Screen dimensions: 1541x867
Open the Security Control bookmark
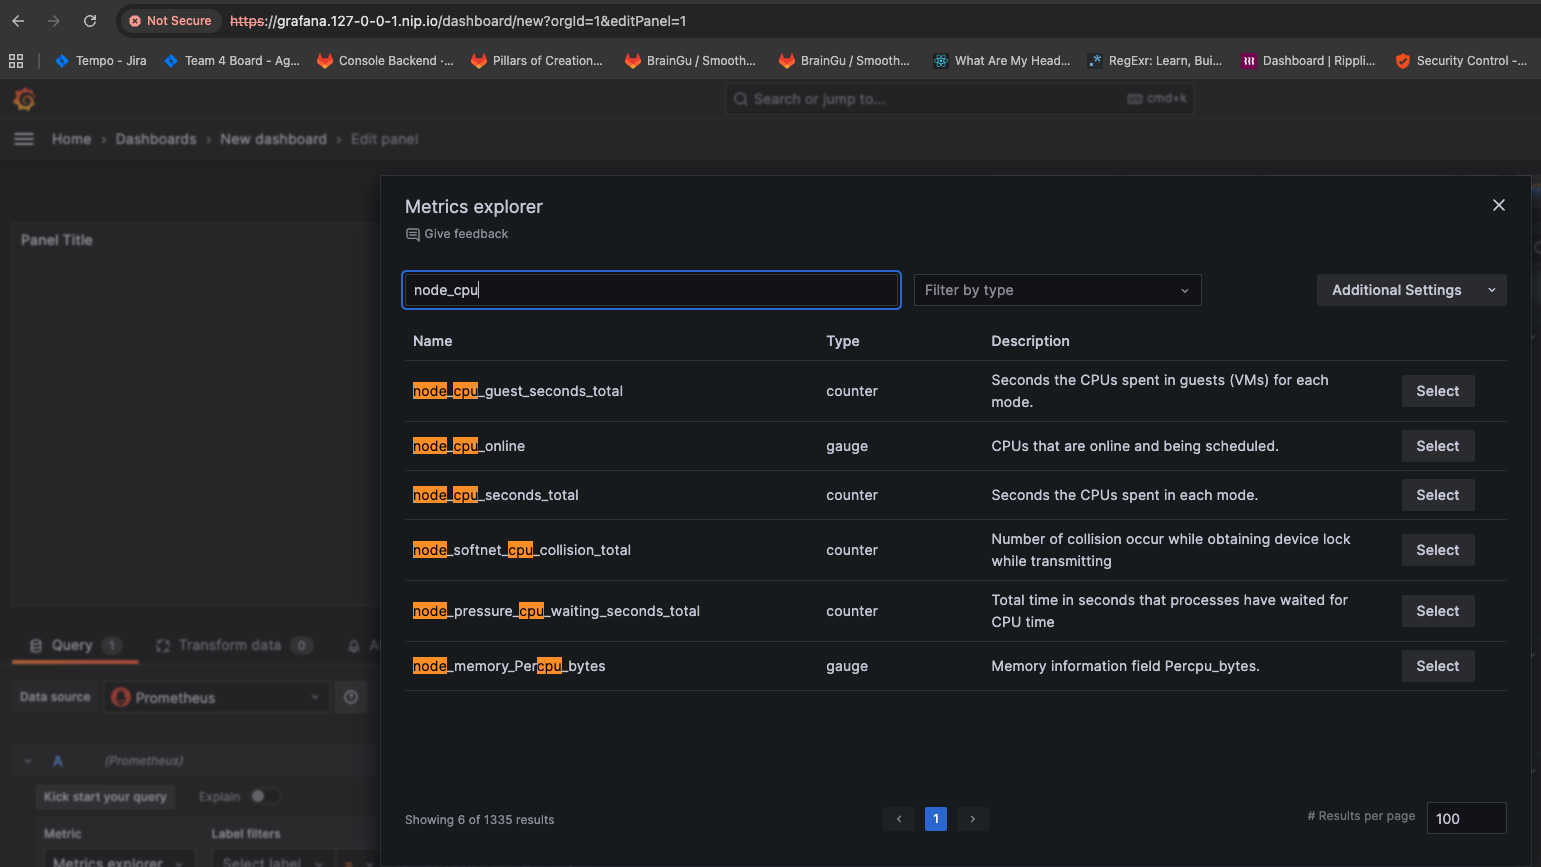click(1461, 61)
